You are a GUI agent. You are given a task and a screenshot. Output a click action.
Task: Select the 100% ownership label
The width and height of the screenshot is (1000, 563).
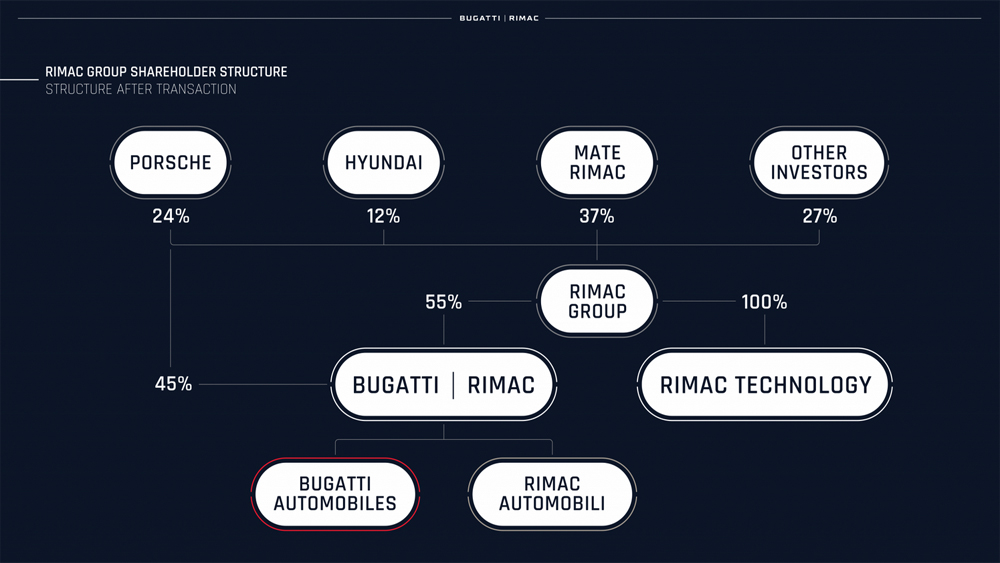764,302
